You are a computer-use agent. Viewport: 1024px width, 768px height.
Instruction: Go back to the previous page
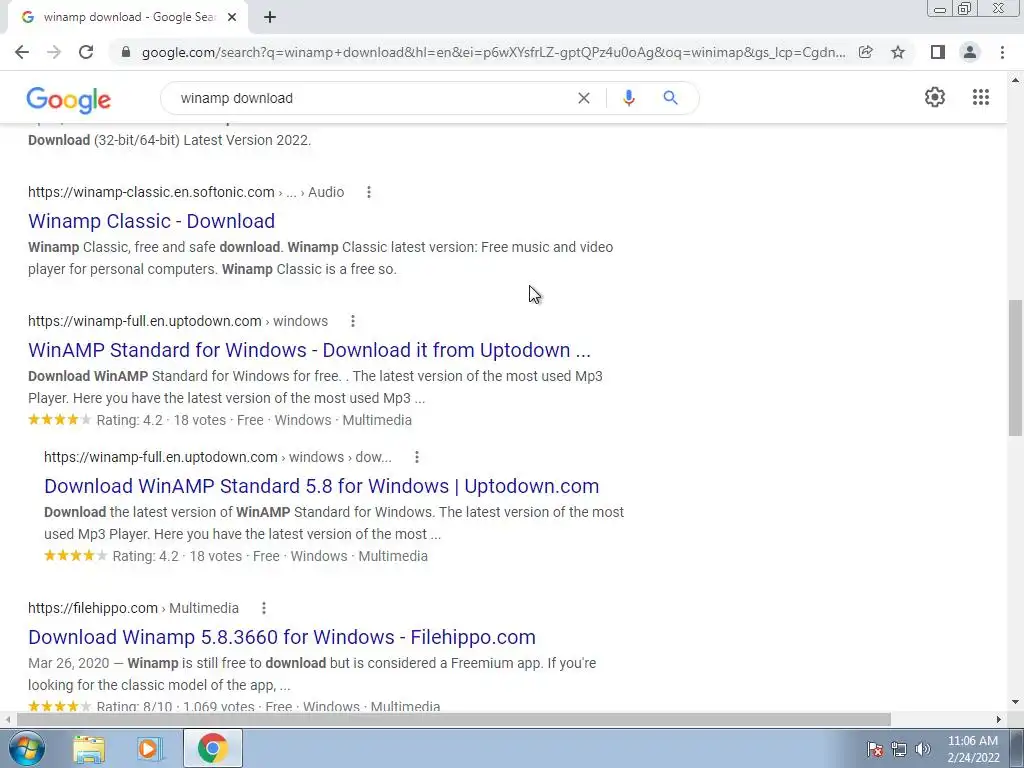click(22, 52)
